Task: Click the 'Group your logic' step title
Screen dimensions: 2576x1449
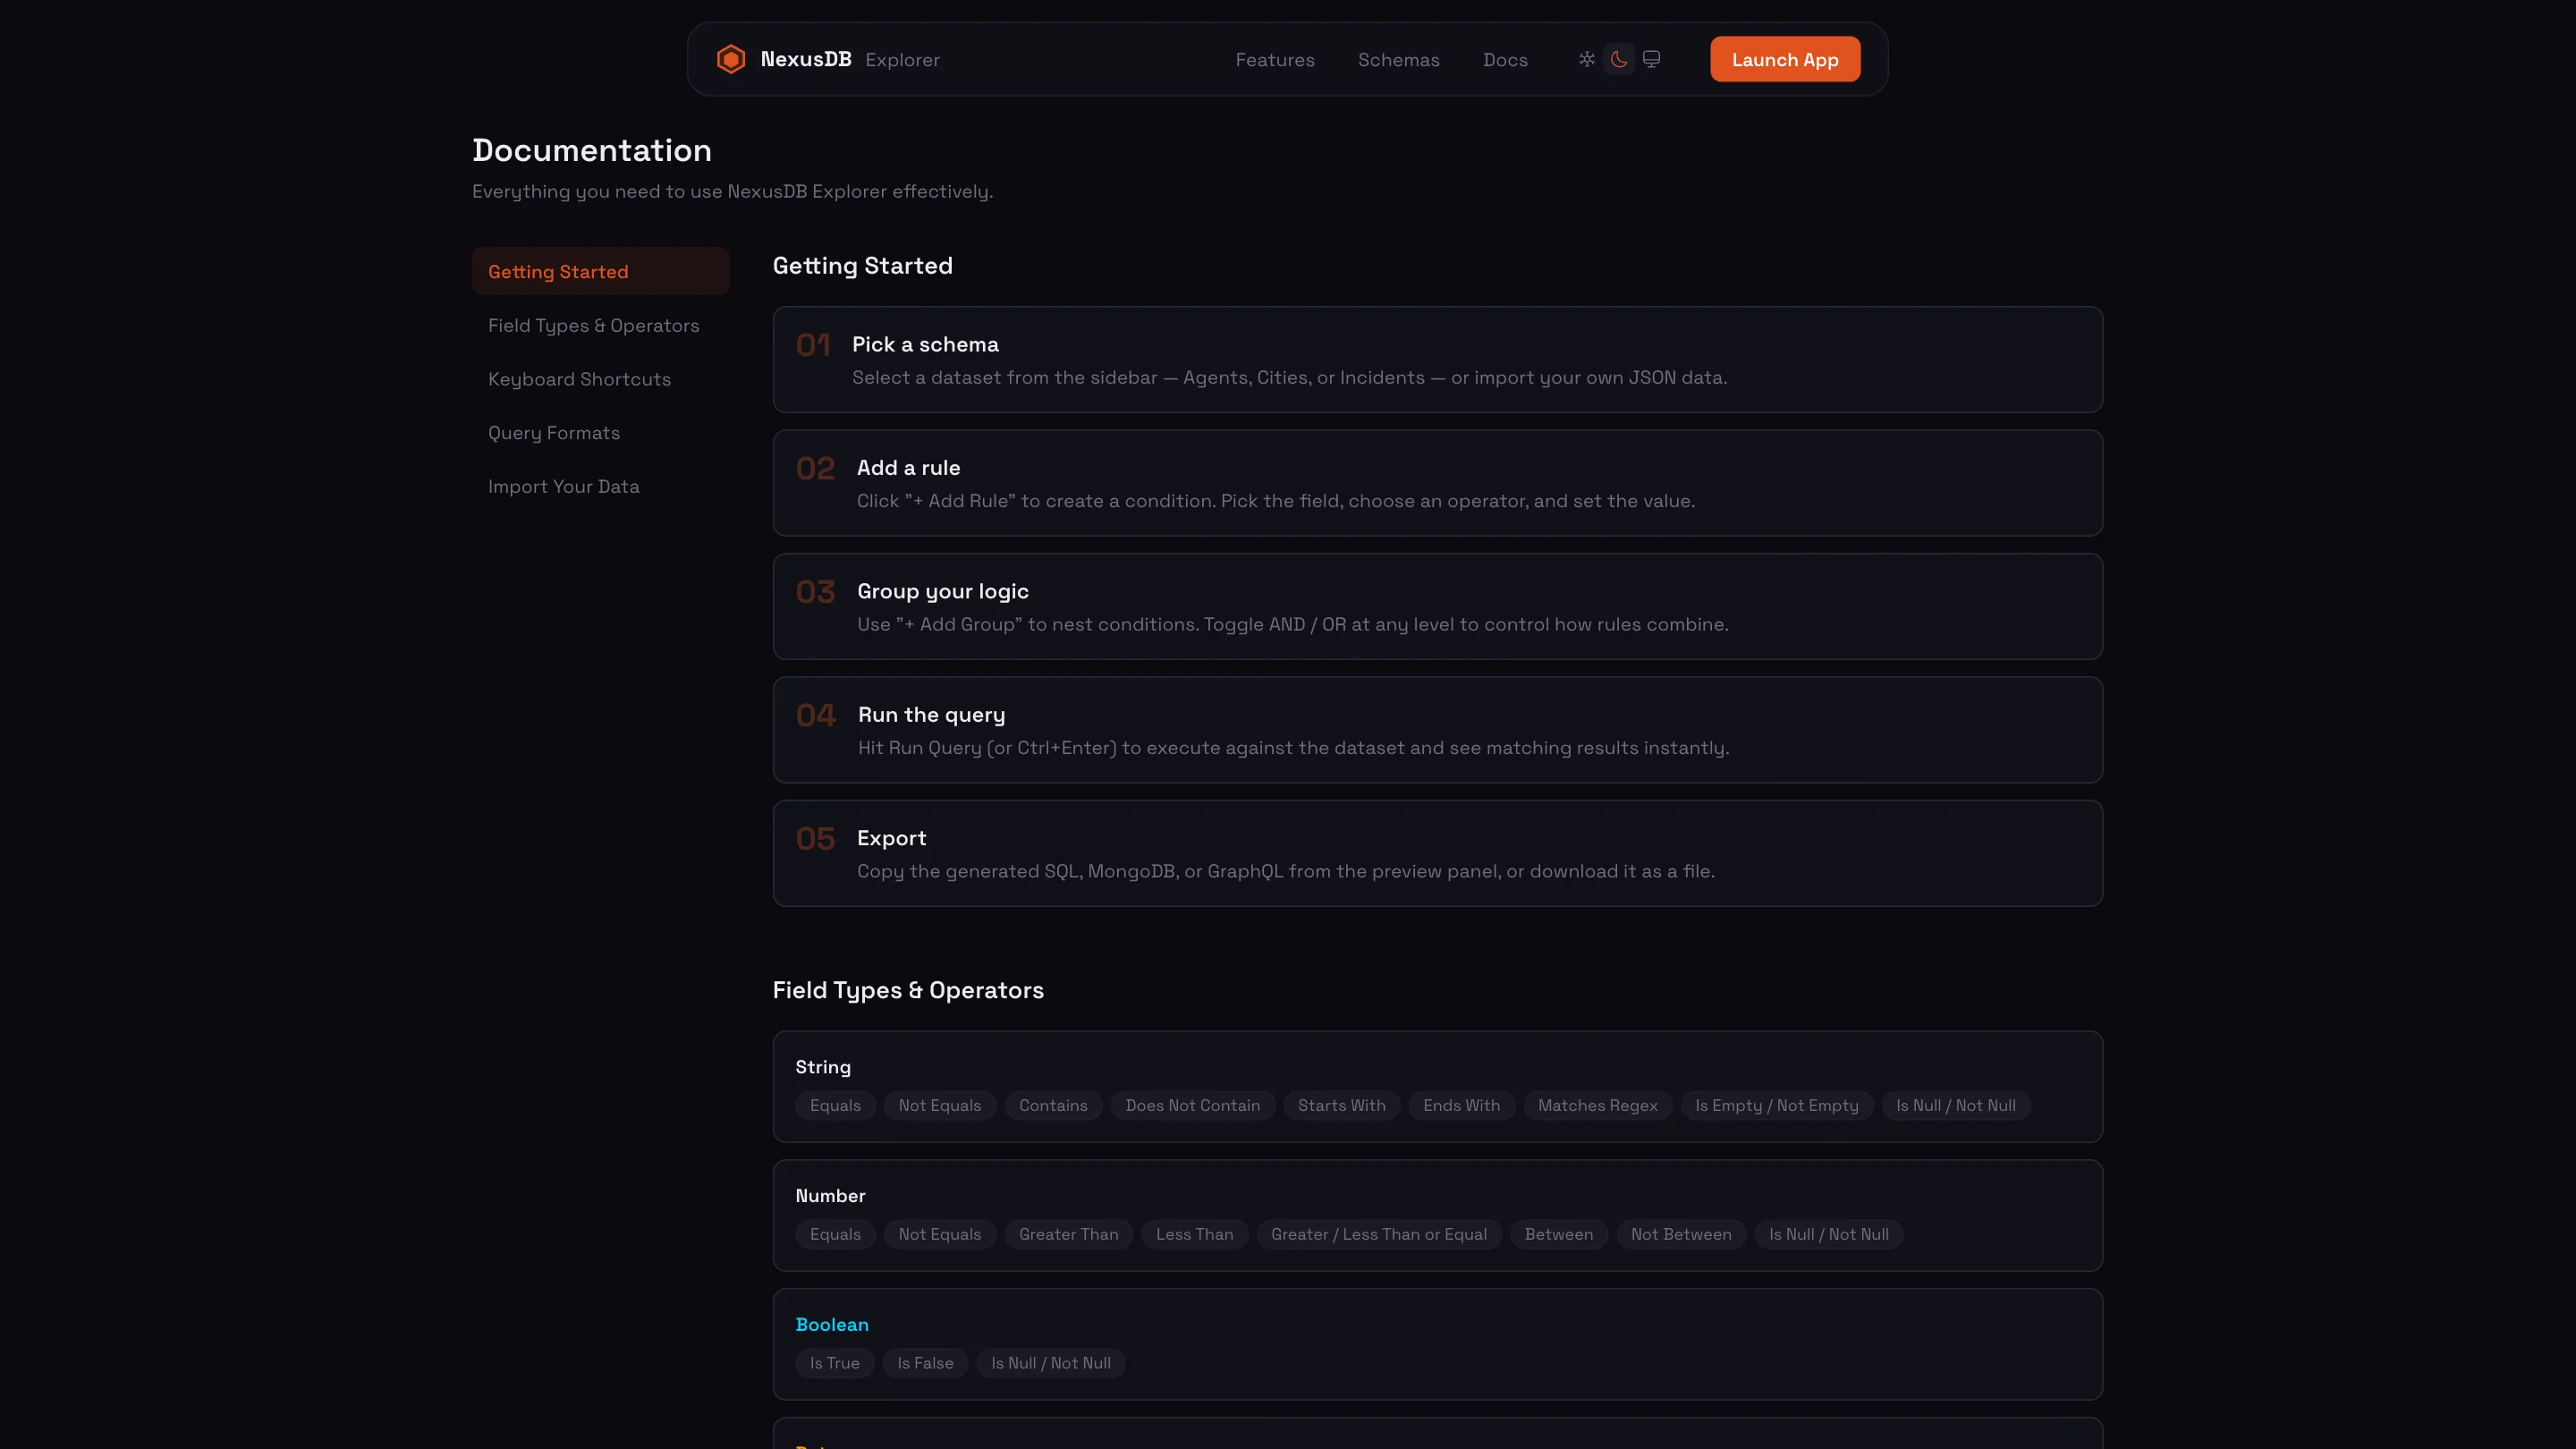Action: 942,591
